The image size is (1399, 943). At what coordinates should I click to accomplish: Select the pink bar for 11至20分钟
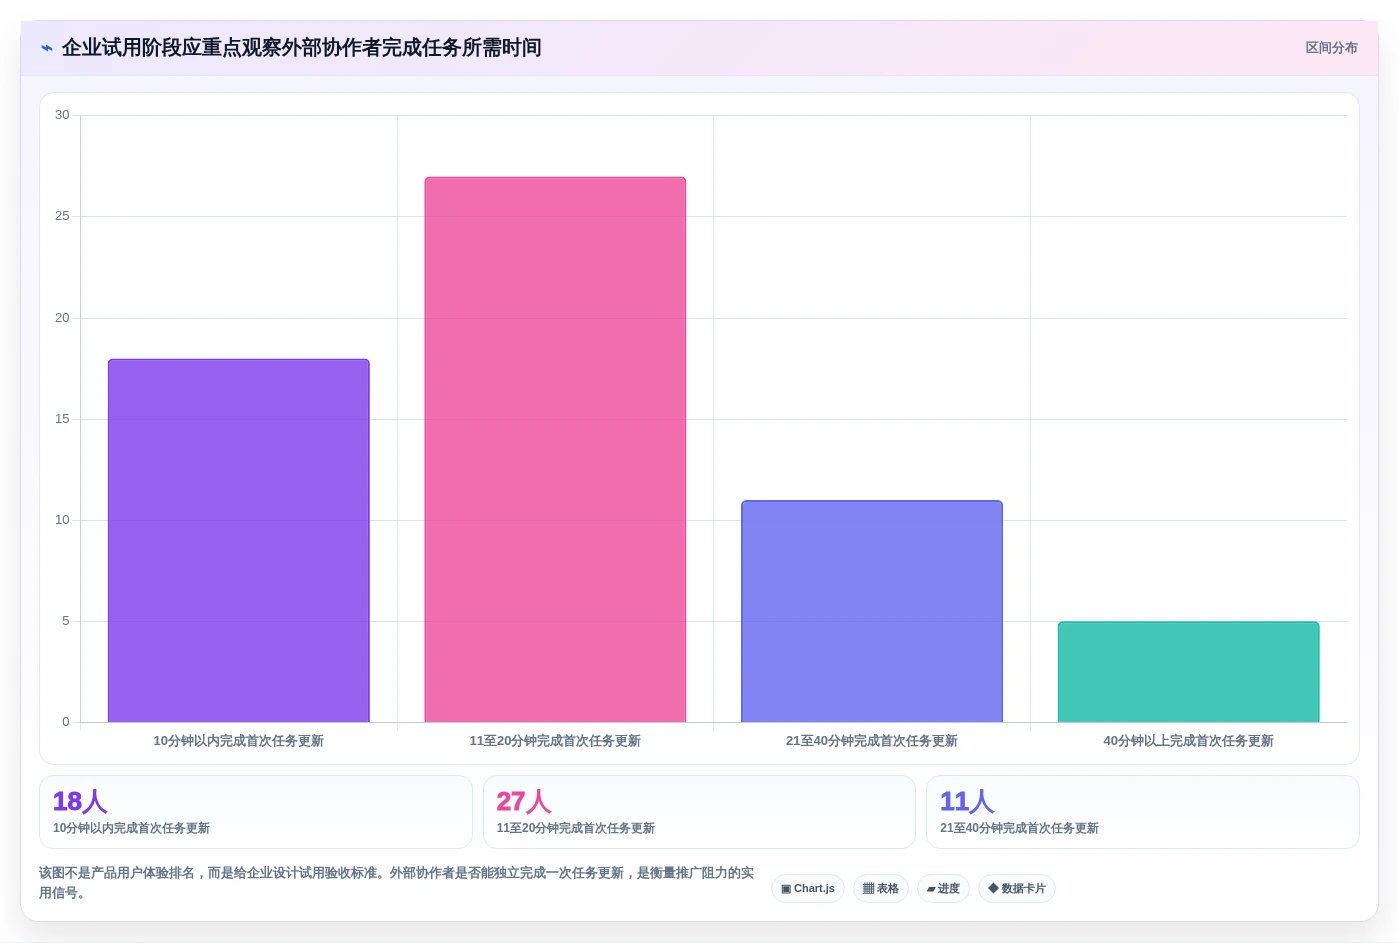click(x=555, y=449)
